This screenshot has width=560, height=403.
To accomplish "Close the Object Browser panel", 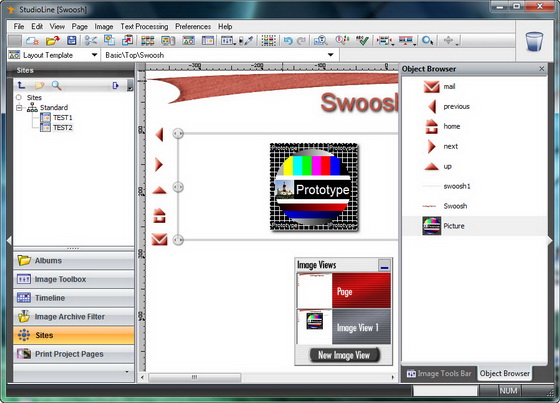I will click(x=541, y=69).
